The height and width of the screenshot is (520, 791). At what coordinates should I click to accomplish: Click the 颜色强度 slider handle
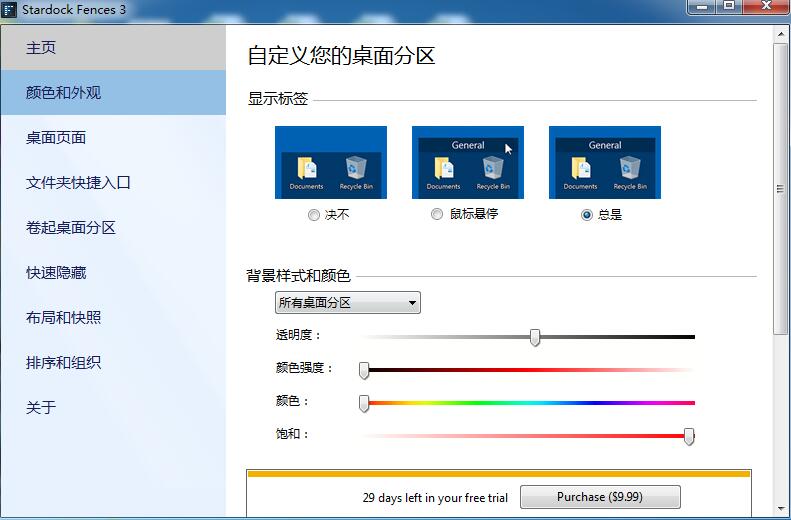364,370
